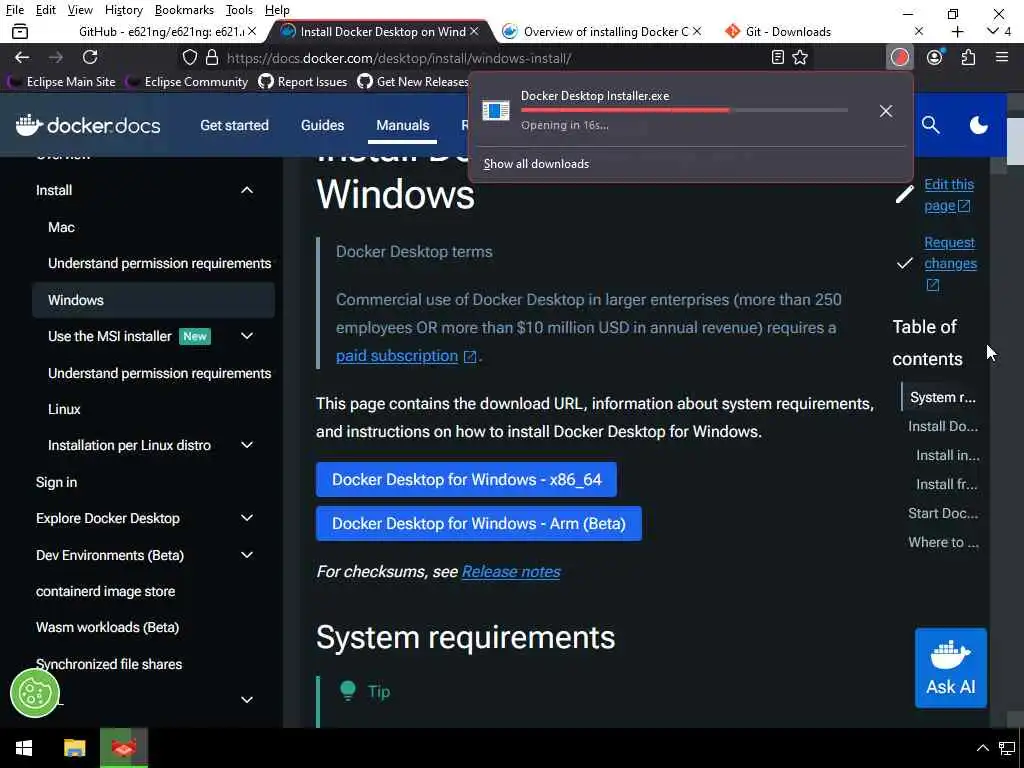
Task: Click the Edit this page link
Action: click(949, 195)
